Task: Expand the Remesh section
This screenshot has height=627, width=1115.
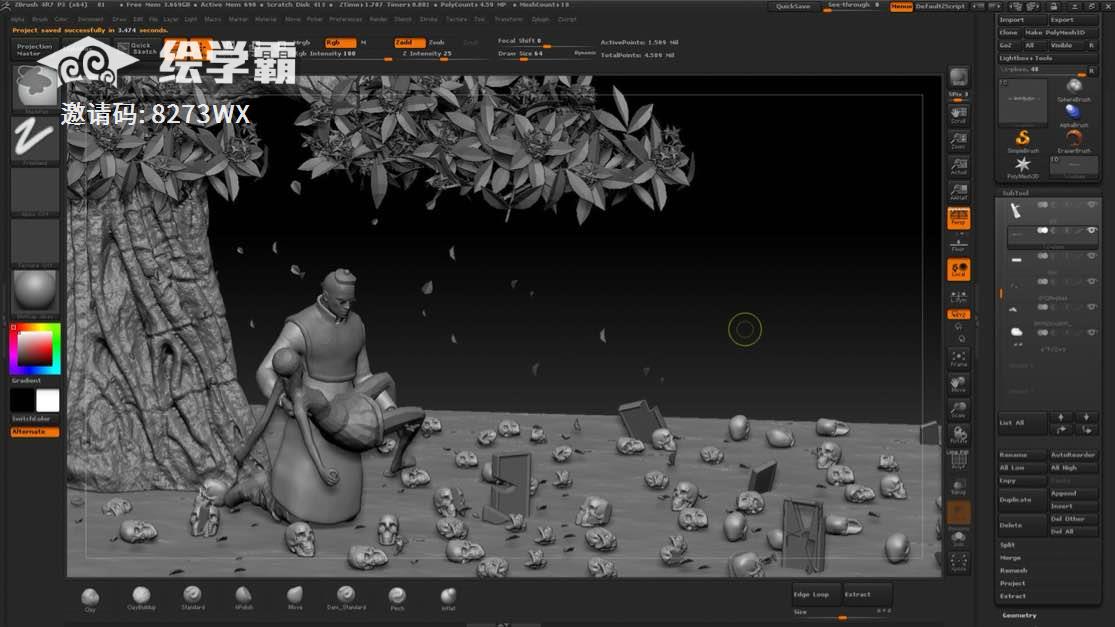Action: pyautogui.click(x=1013, y=571)
